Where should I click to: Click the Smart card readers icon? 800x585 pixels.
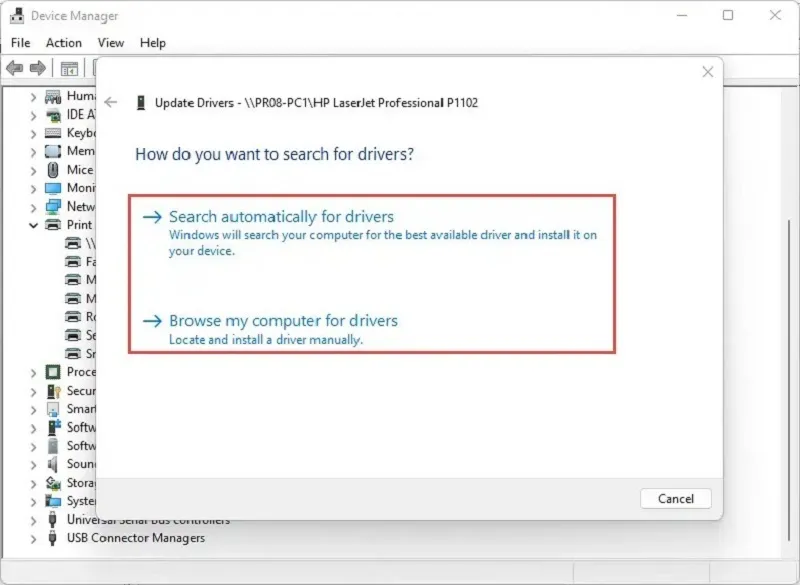coord(53,409)
